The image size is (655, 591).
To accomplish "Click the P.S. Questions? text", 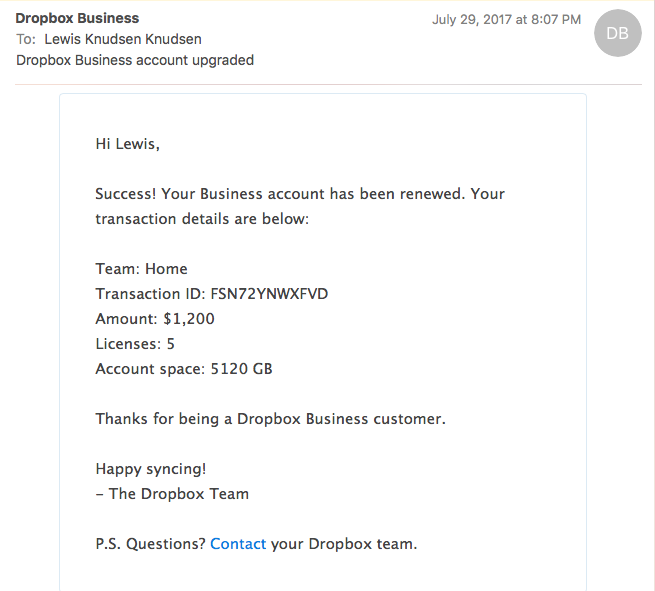I will click(x=150, y=544).
